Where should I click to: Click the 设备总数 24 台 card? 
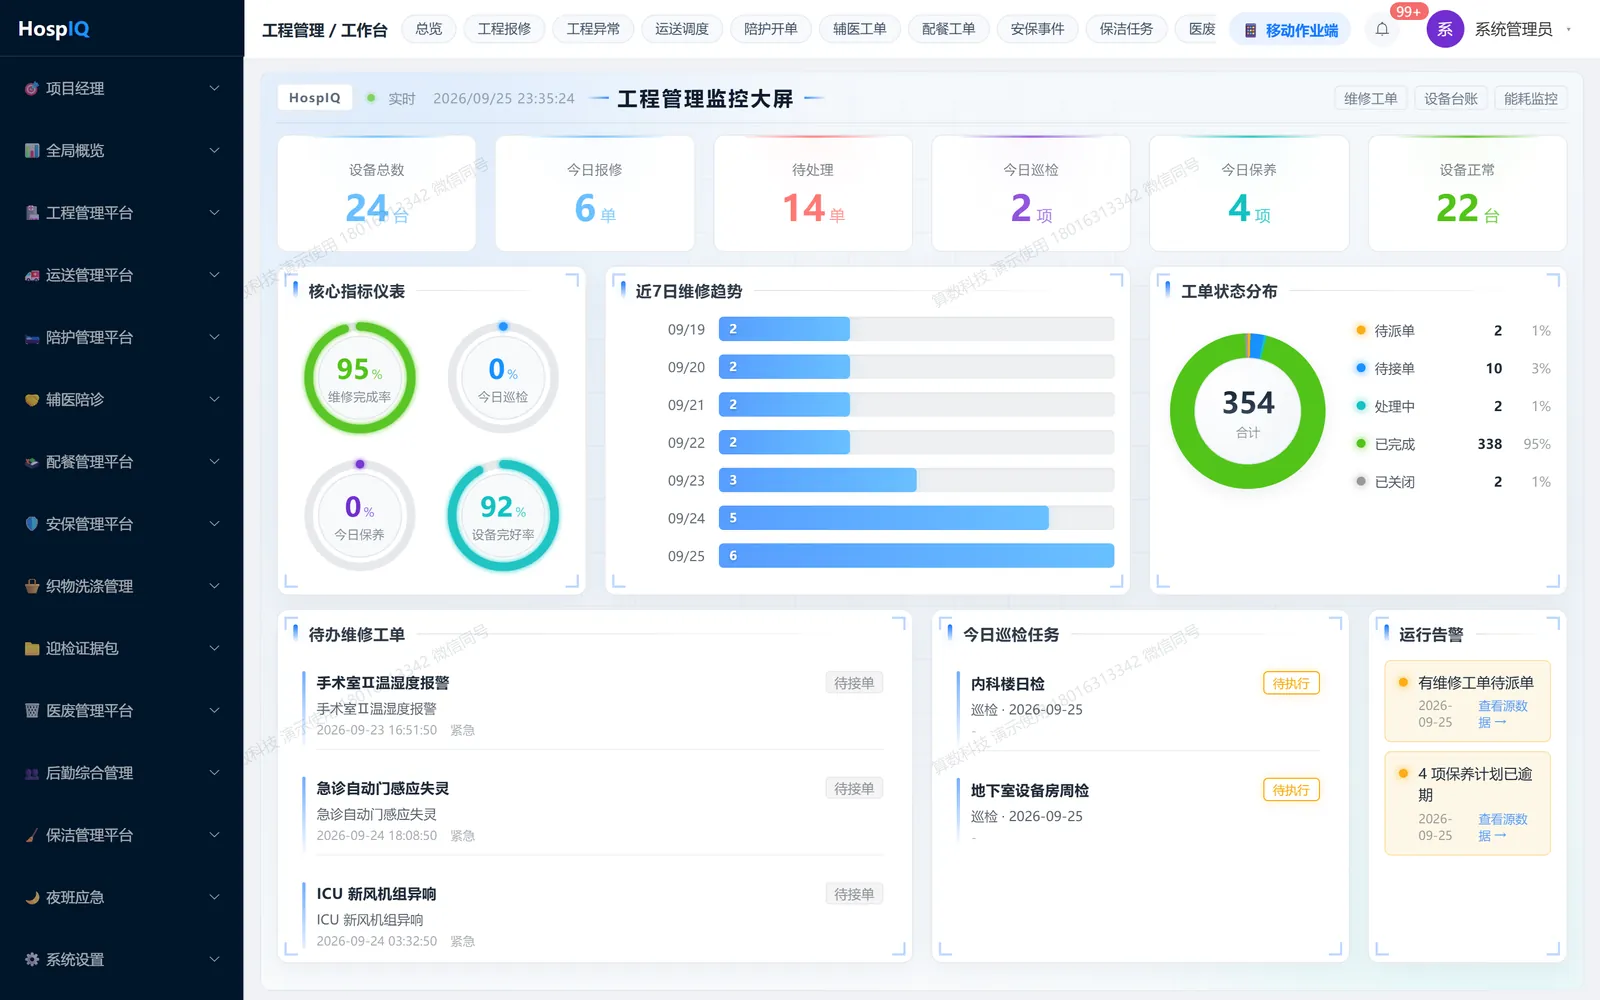click(377, 194)
